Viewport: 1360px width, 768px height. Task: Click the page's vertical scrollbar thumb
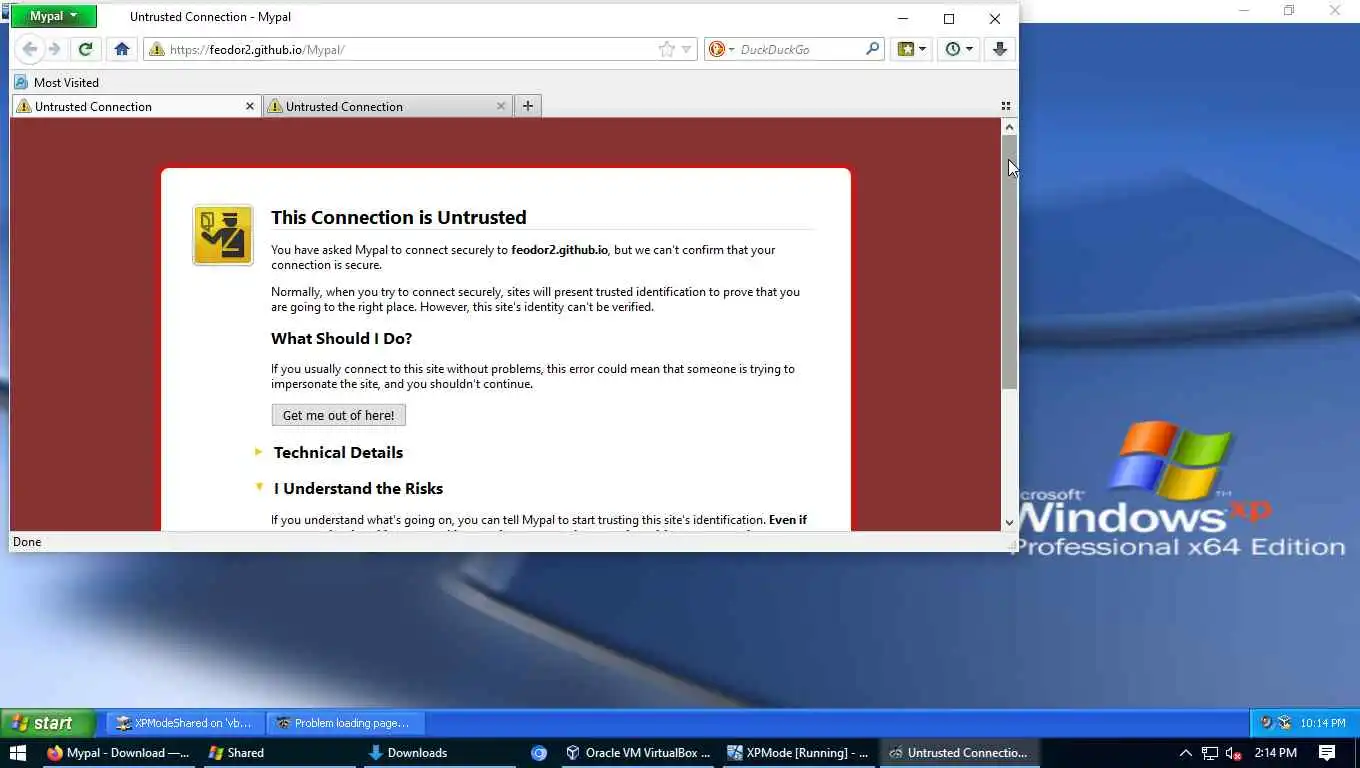1009,262
